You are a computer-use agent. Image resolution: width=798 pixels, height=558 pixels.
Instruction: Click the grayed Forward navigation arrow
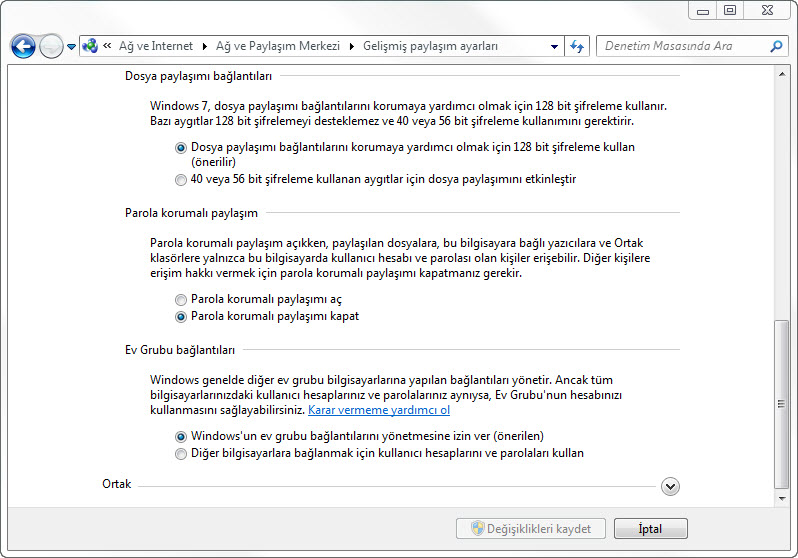click(x=51, y=46)
